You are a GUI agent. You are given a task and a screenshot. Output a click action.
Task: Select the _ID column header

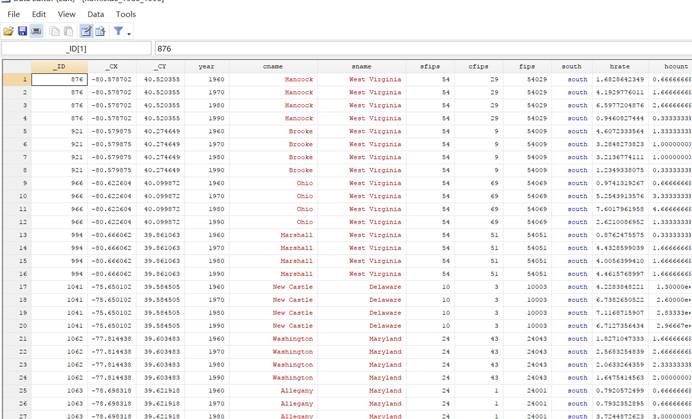pos(59,67)
